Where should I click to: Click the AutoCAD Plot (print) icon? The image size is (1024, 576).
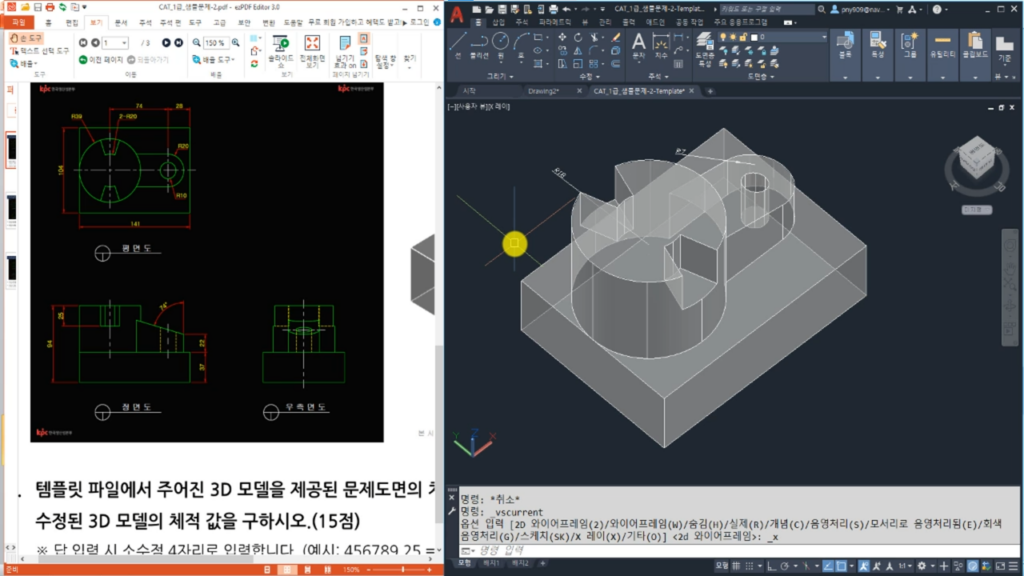coord(553,9)
